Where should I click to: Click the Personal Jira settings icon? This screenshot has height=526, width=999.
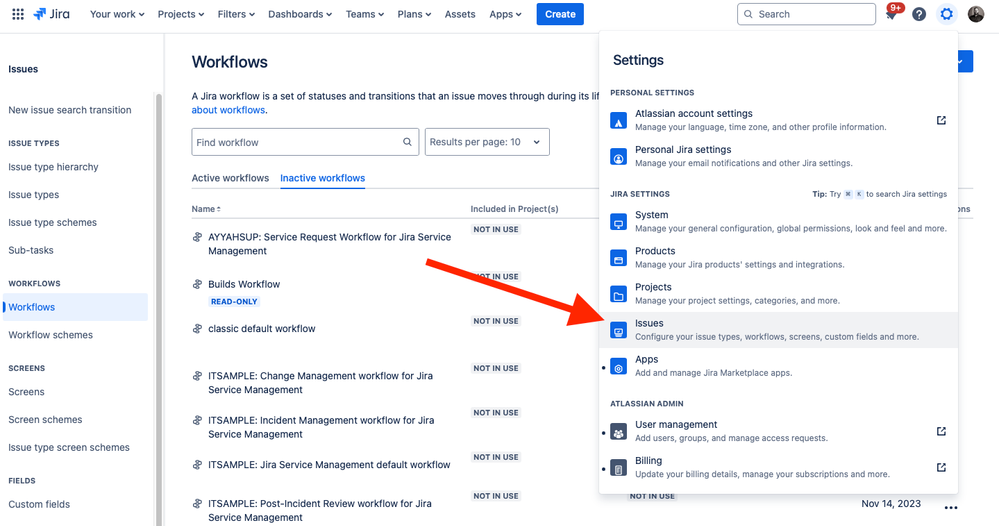click(x=618, y=157)
